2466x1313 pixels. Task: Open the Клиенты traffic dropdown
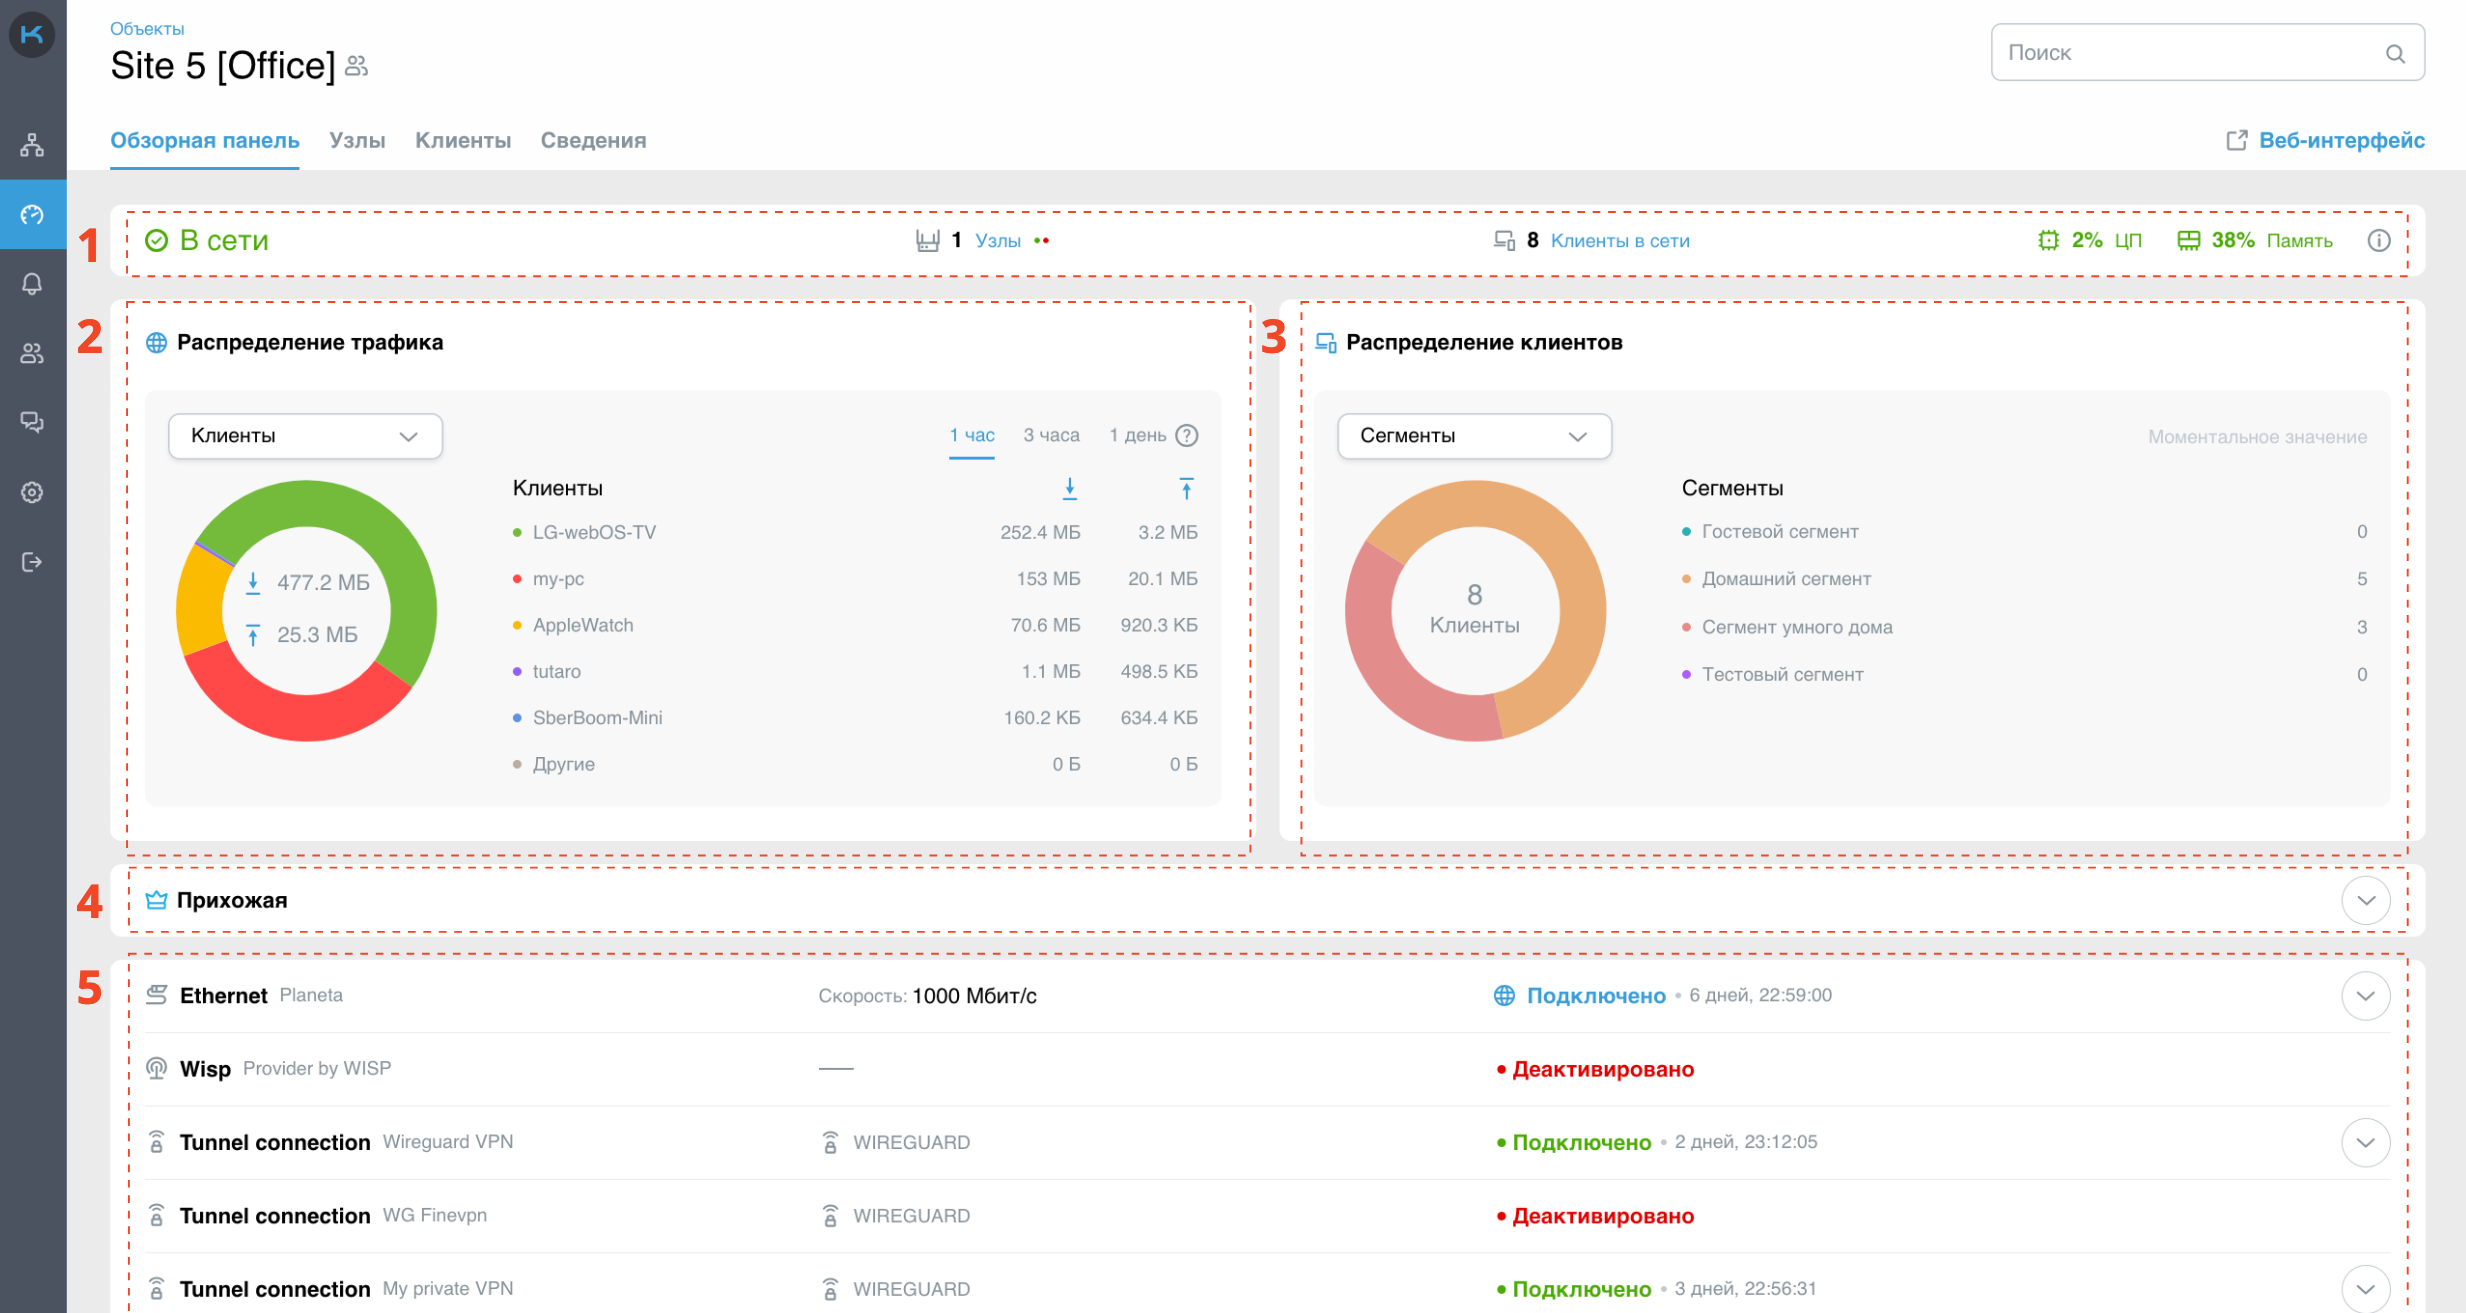click(x=305, y=436)
